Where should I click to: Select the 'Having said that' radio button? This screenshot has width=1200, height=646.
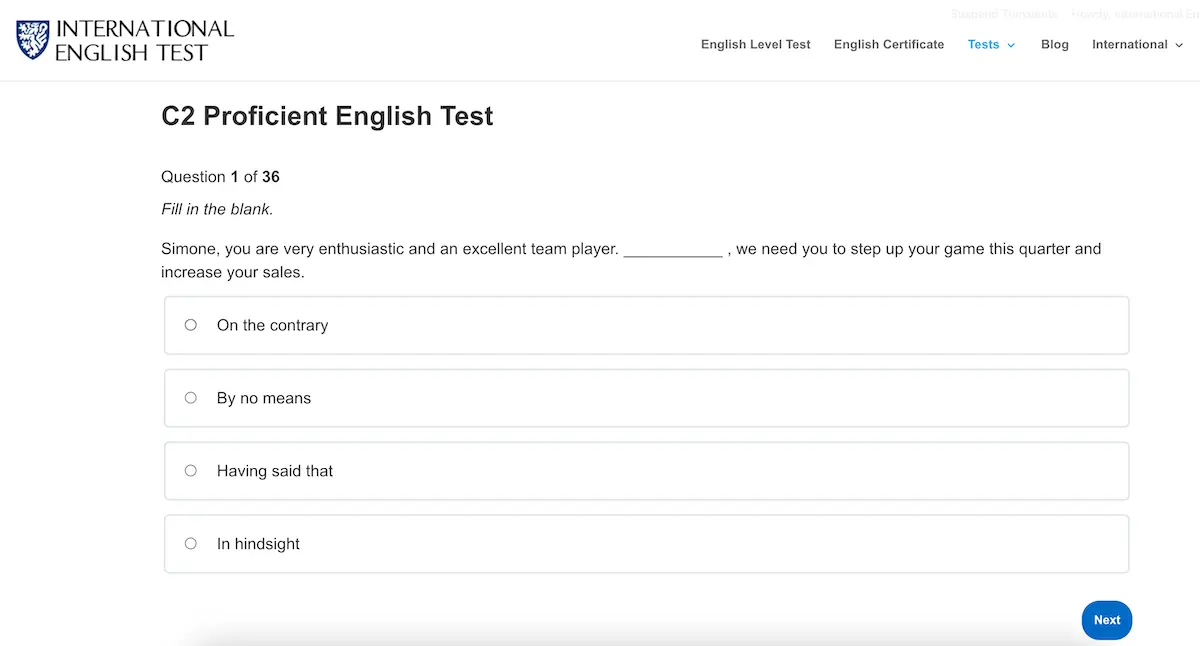click(x=190, y=470)
